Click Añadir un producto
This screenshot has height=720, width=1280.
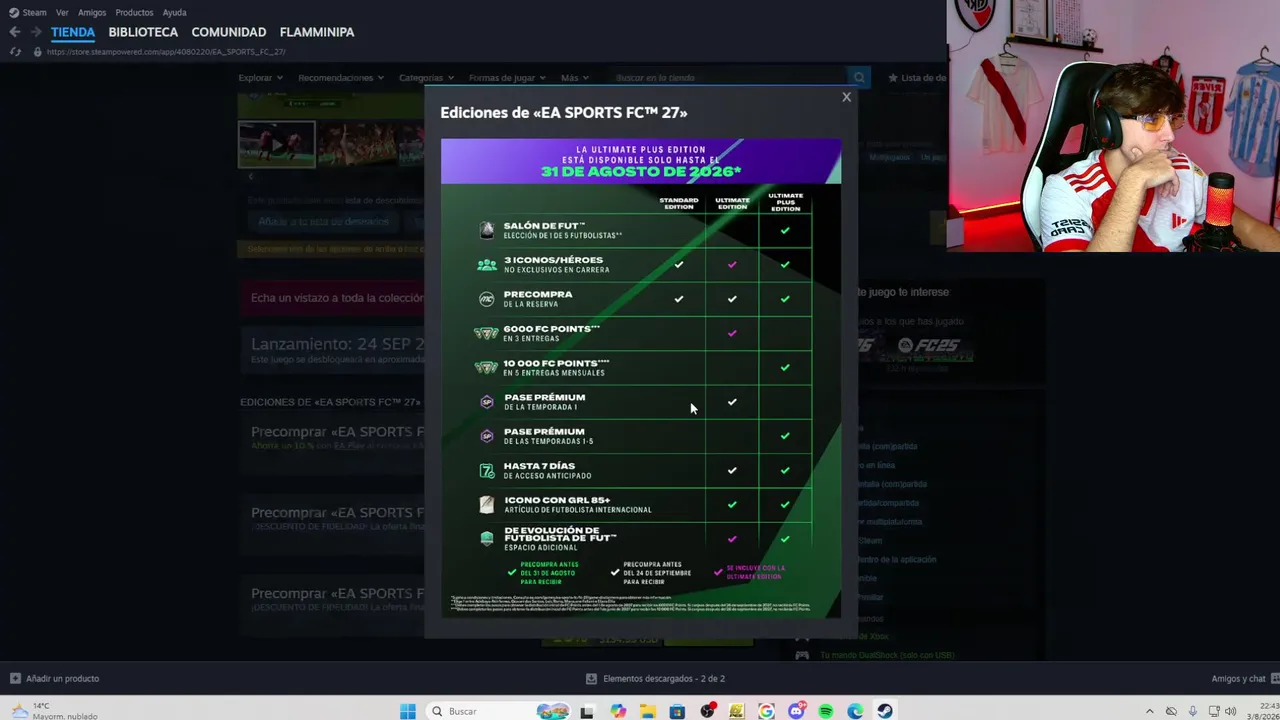click(62, 679)
